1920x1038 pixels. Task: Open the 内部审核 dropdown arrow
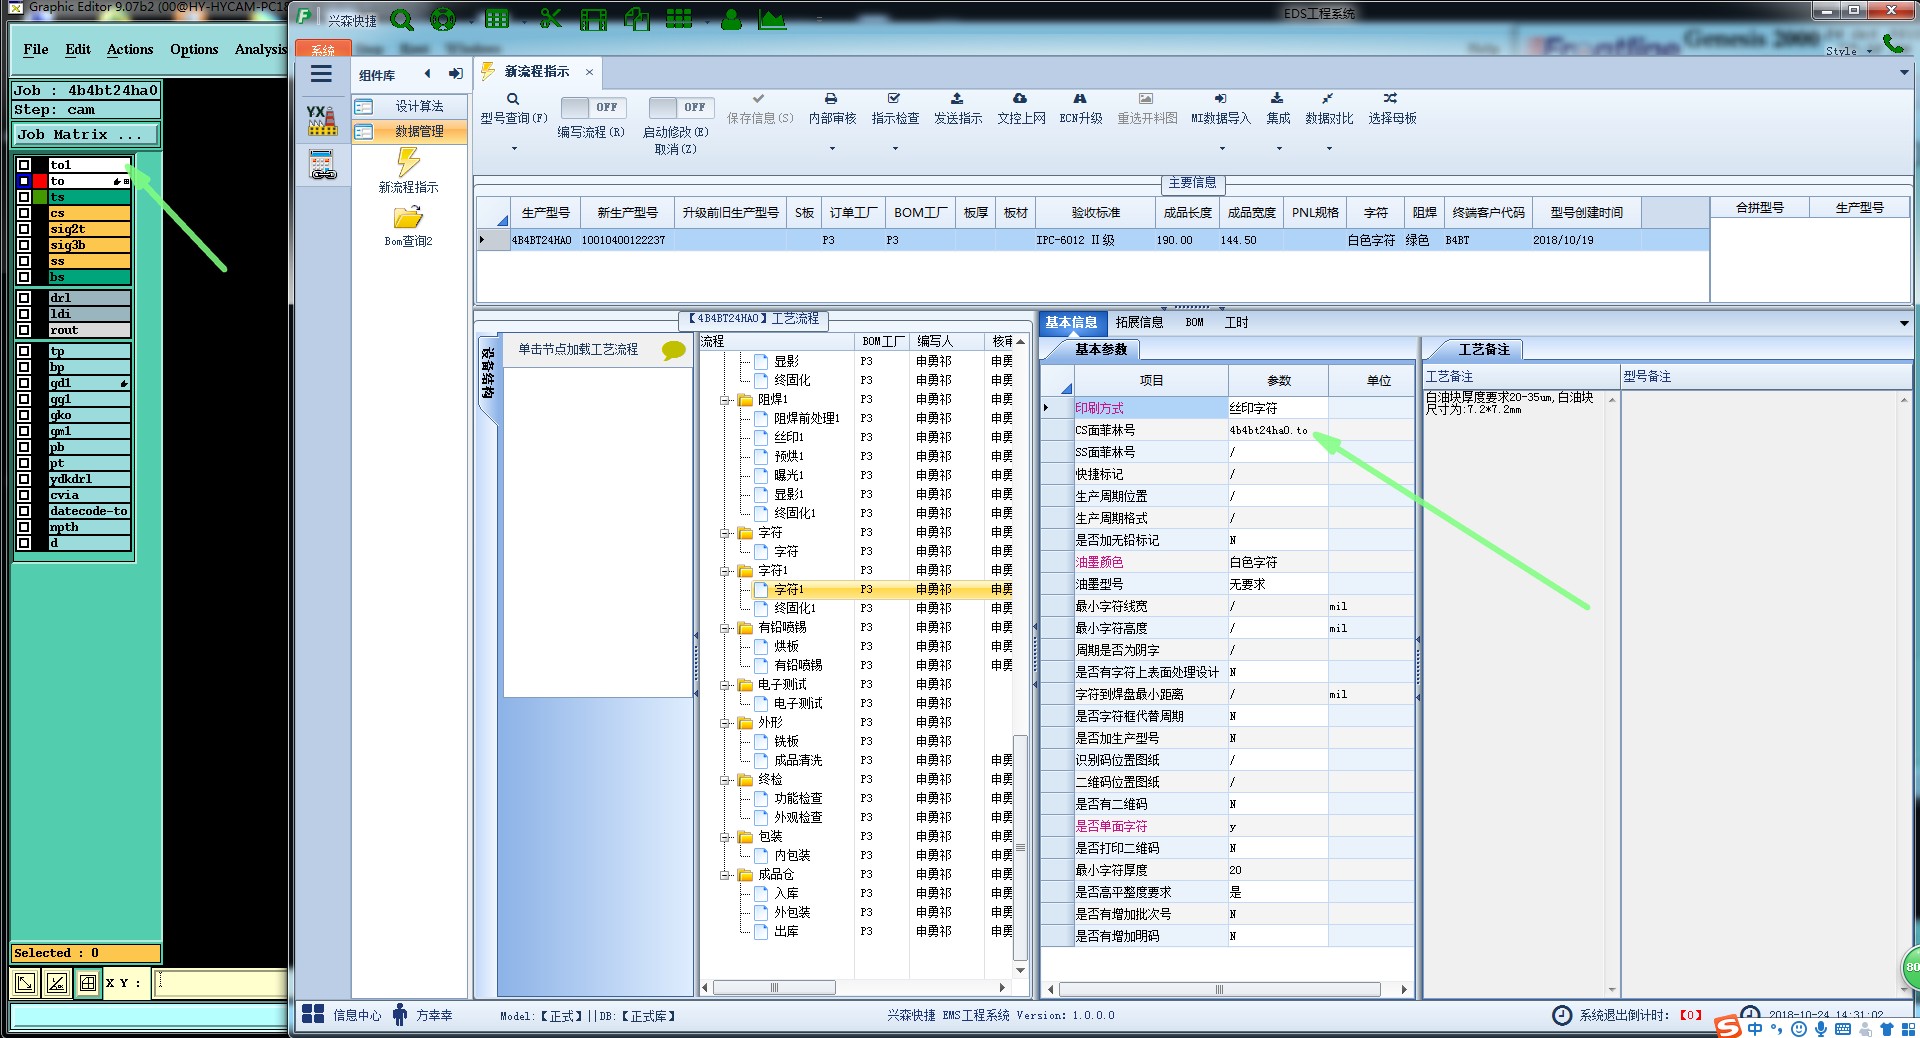[832, 149]
